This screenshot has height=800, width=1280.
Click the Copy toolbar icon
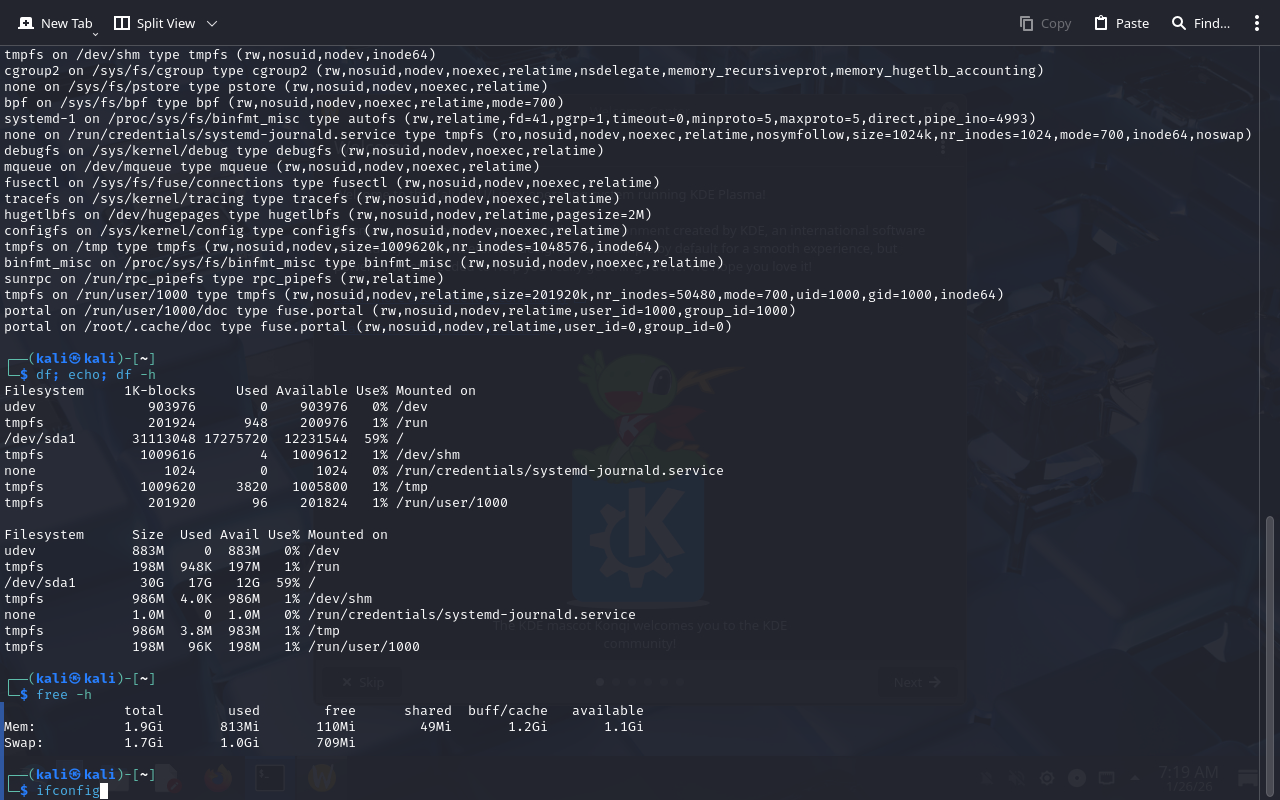1045,23
